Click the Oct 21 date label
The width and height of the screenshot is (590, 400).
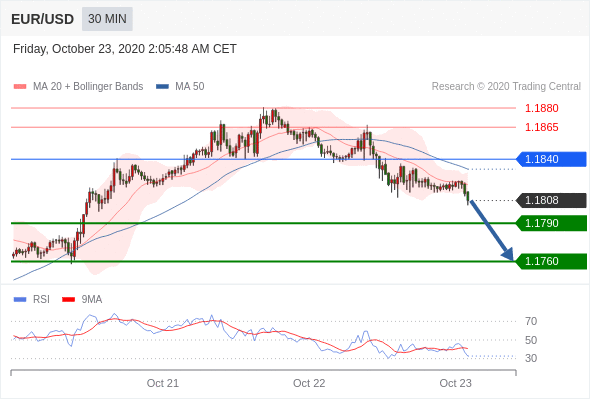(163, 383)
